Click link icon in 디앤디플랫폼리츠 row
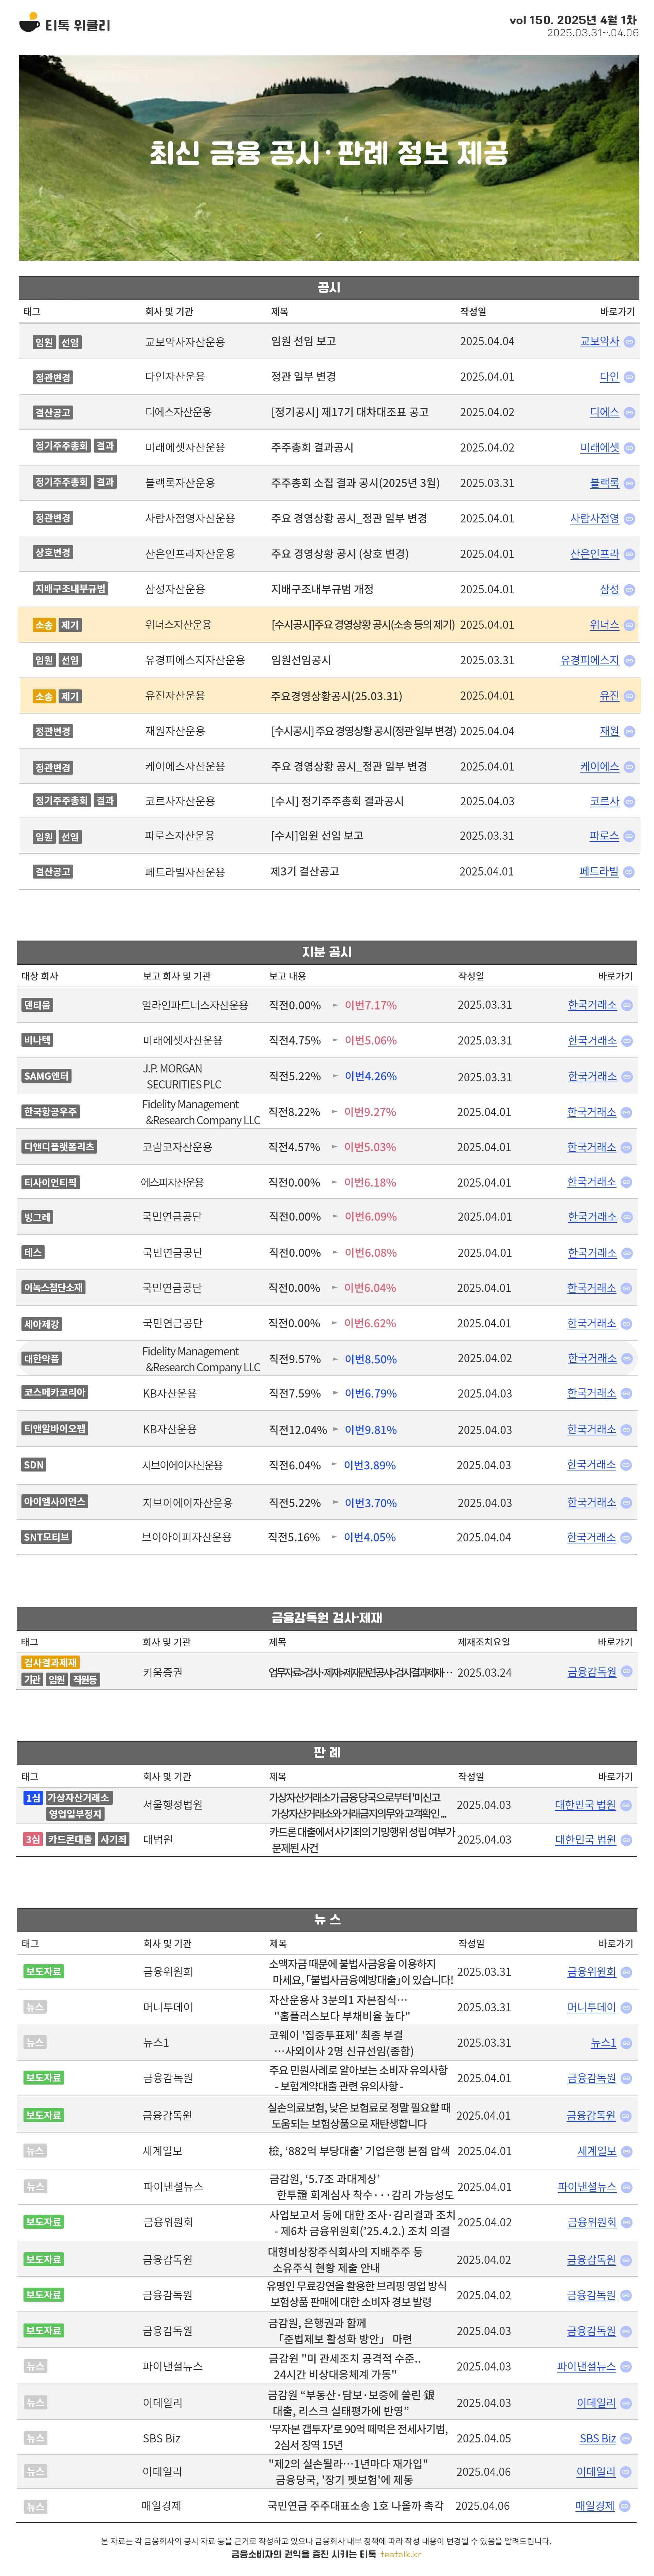The height and width of the screenshot is (2576, 654). [627, 1148]
